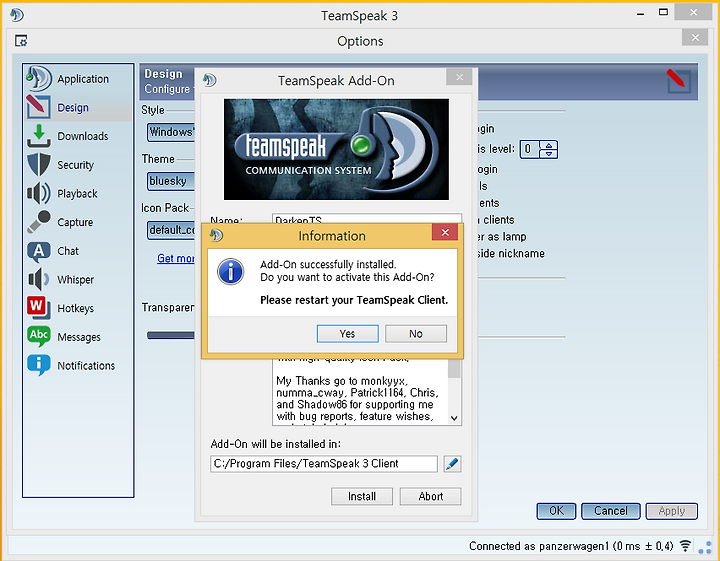Follow the Get more link under Icon Pack
Screen dimensions: 720x561
pyautogui.click(x=175, y=258)
